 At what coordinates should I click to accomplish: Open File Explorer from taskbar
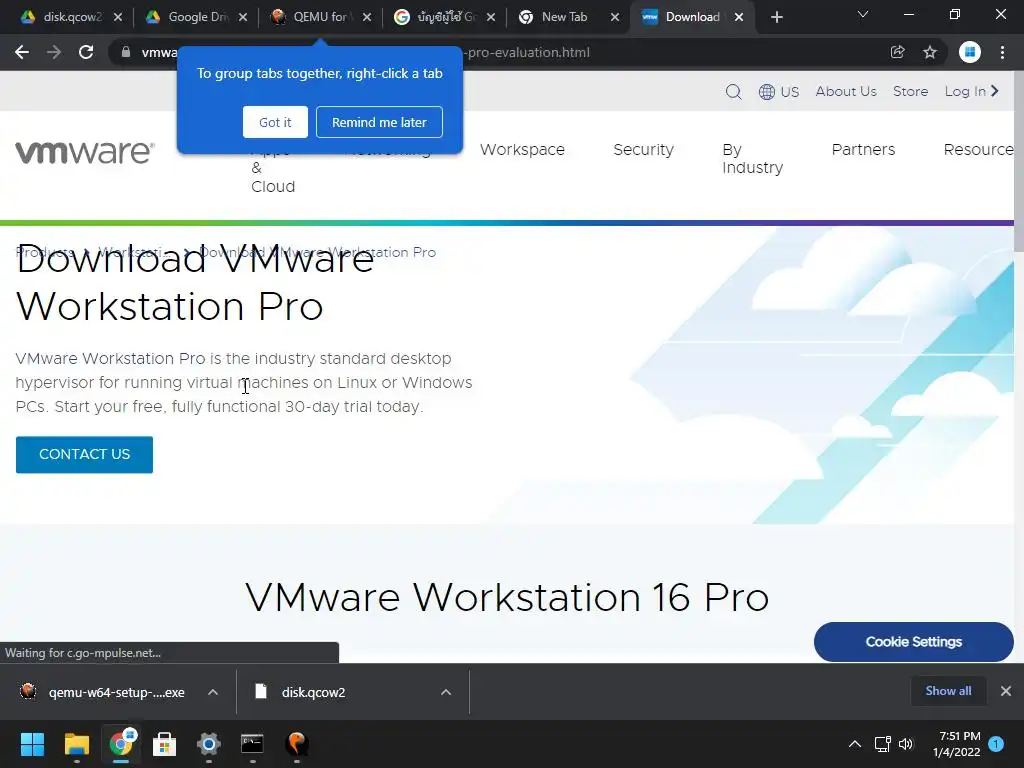[x=76, y=744]
